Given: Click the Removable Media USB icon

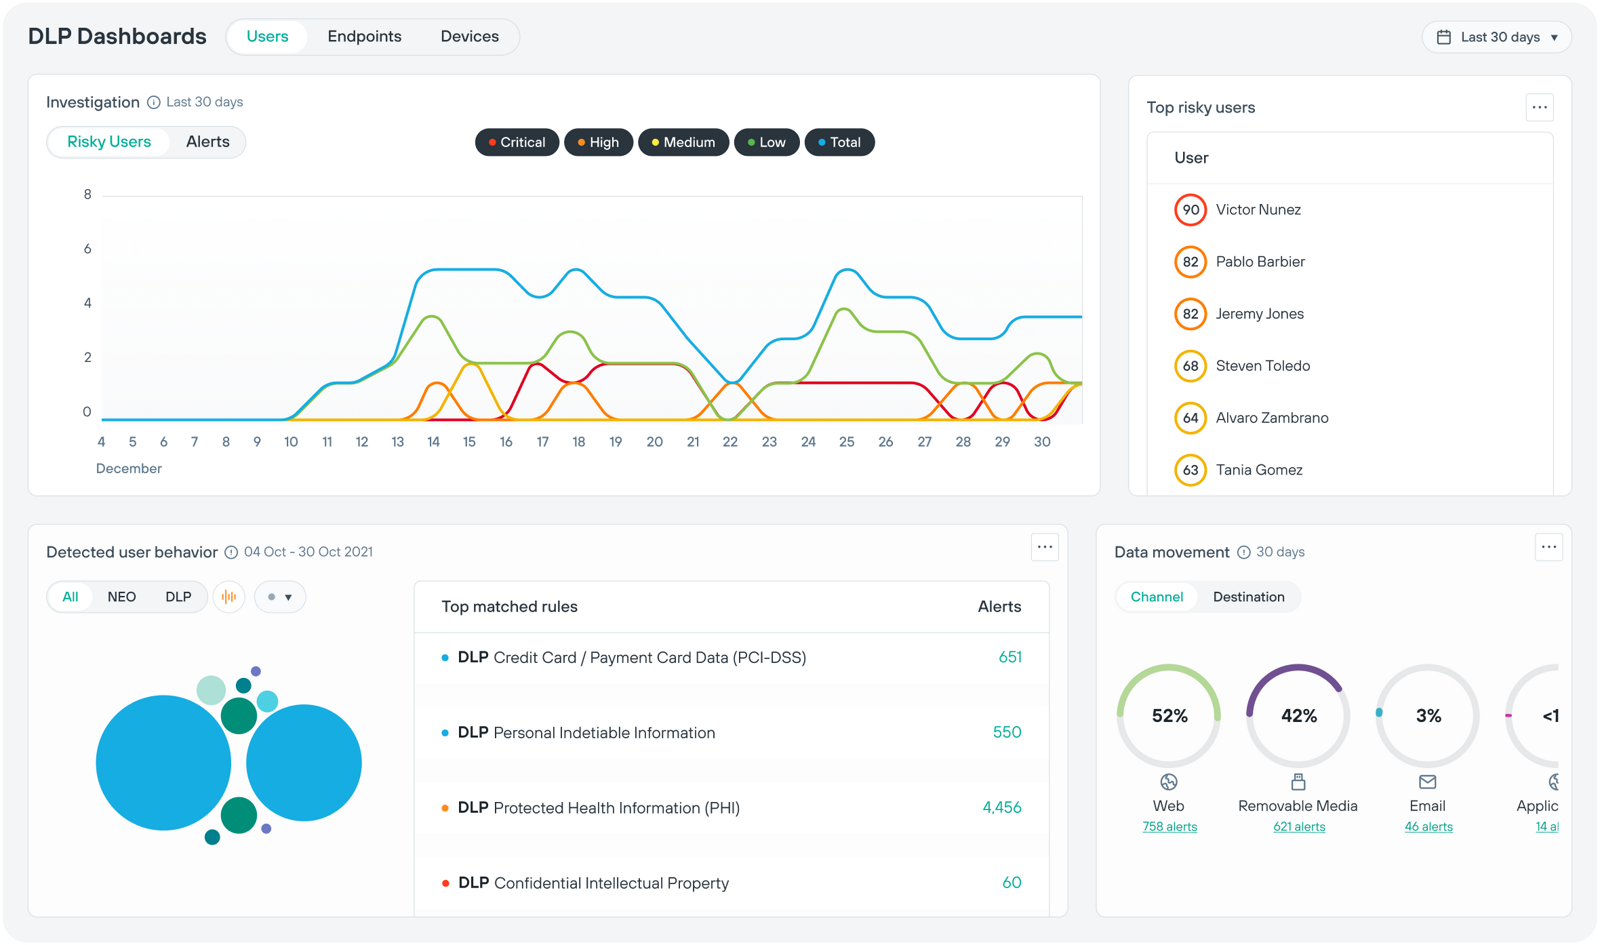Looking at the screenshot, I should pos(1298,782).
